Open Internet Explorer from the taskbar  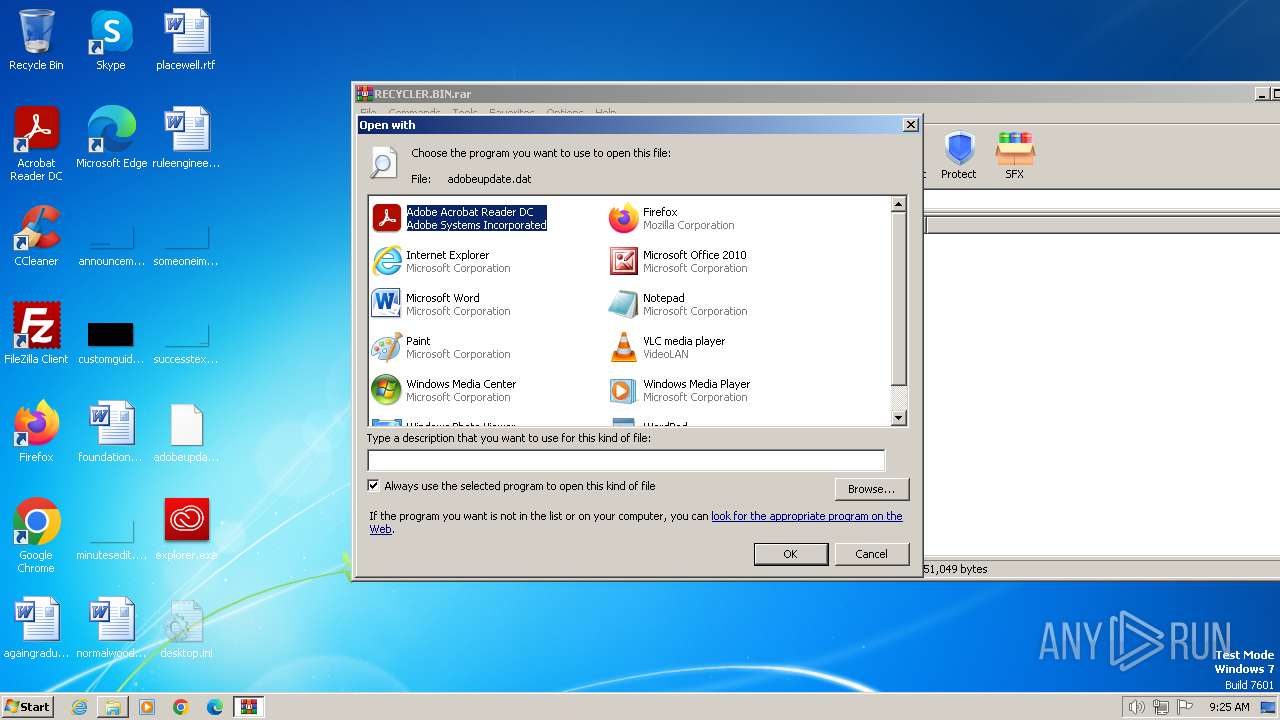80,707
